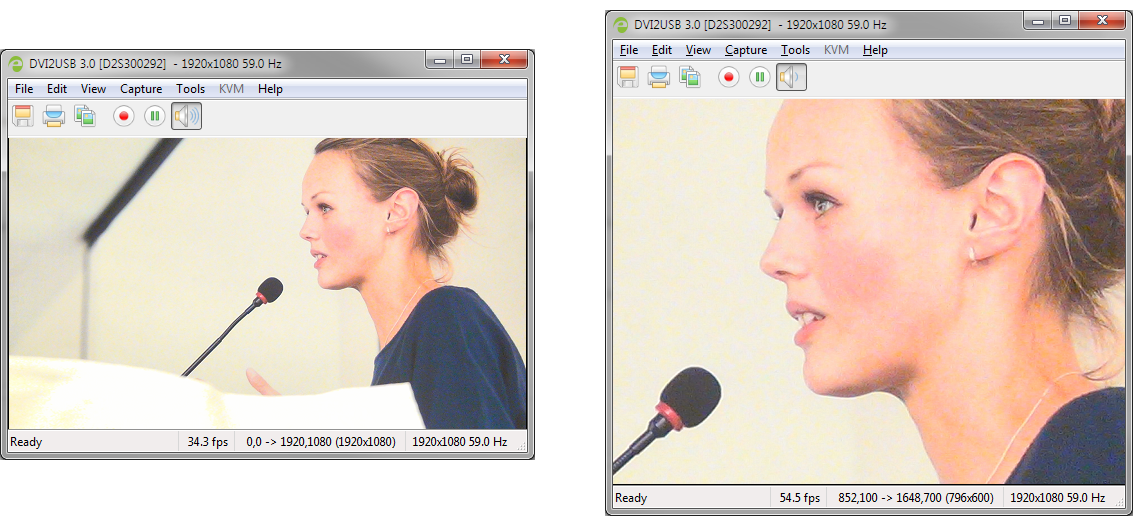Click the Save icon in right window toolbar
The height and width of the screenshot is (526, 1143).
point(628,76)
